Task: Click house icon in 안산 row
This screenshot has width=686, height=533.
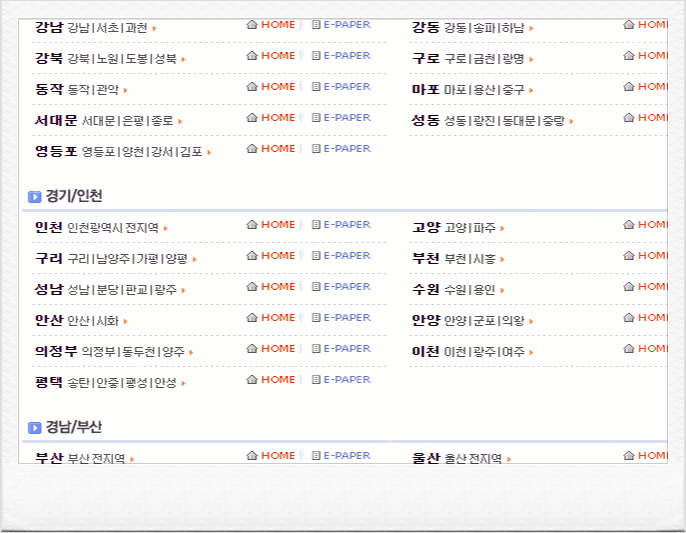Action: 252,318
